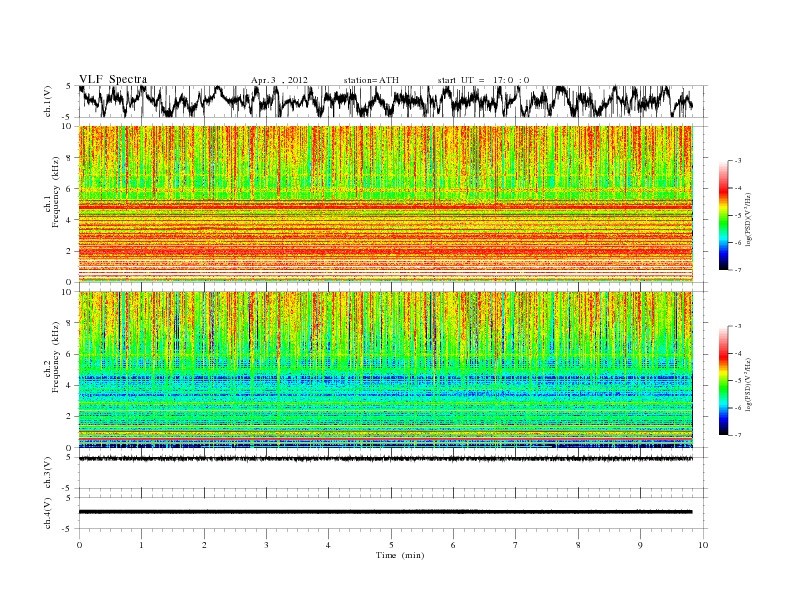Screen dimensions: 792x612
Task: Click inside the ch.1 spectrogram panel
Action: click(x=385, y=204)
